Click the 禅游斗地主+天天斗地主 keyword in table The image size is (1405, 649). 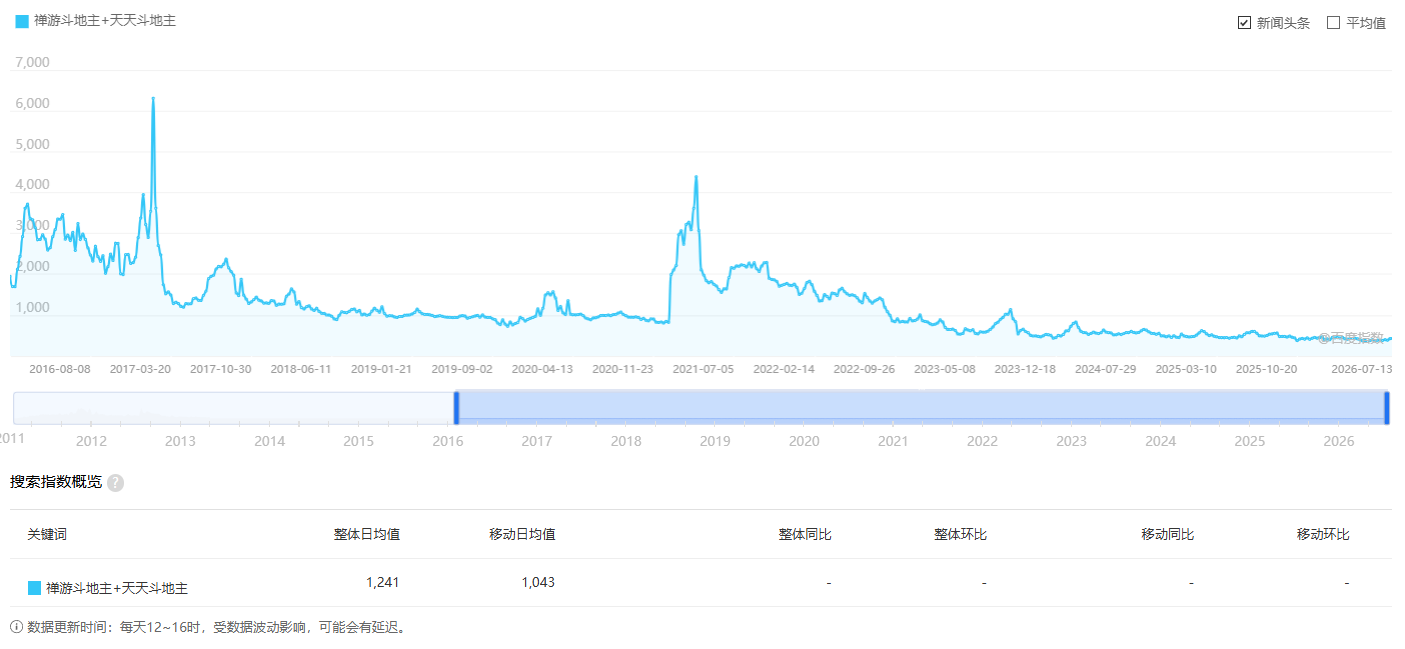(x=117, y=589)
